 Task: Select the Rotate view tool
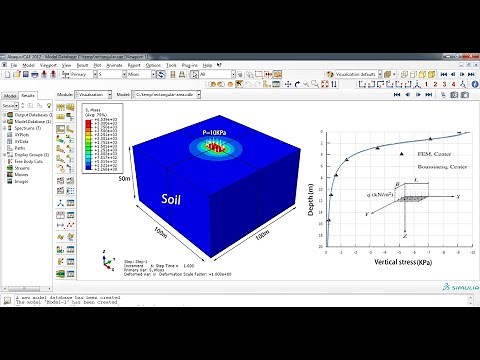click(297, 84)
